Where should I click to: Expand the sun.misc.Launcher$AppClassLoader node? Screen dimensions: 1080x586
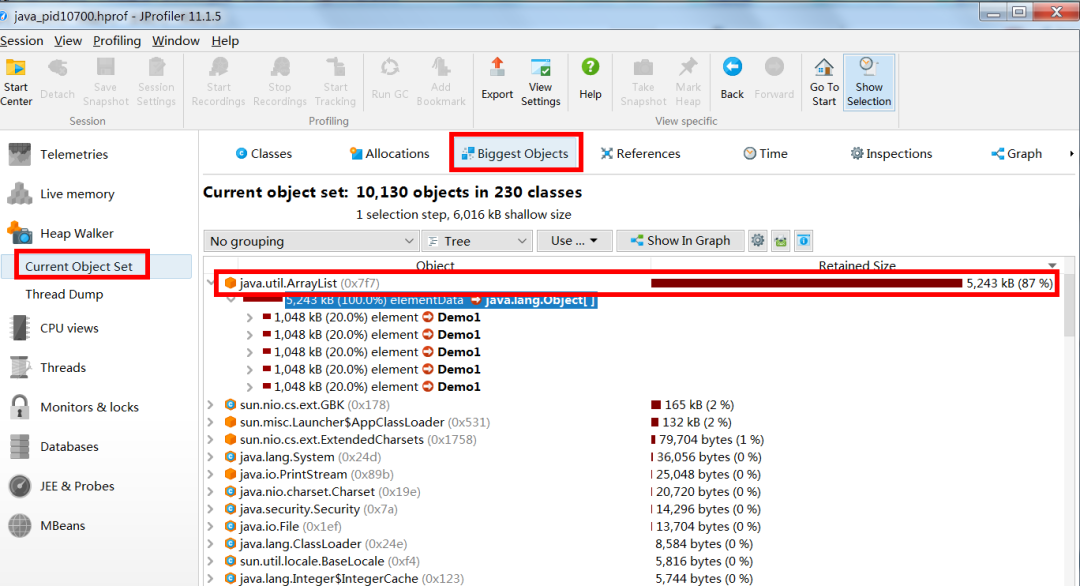tap(211, 422)
